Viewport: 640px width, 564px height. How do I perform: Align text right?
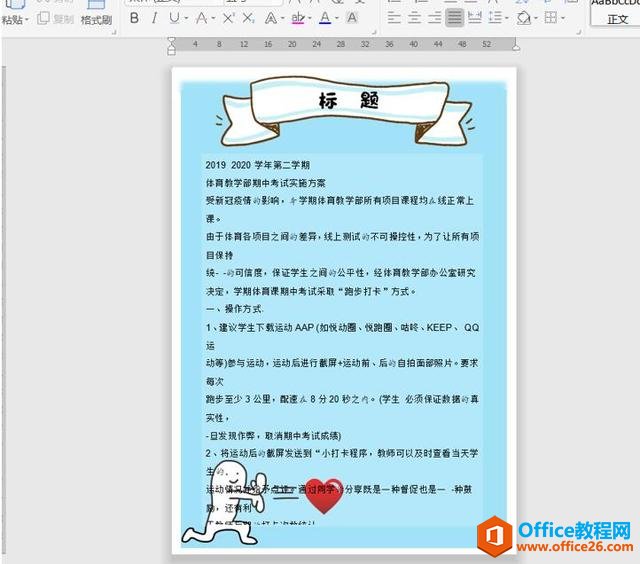point(434,18)
